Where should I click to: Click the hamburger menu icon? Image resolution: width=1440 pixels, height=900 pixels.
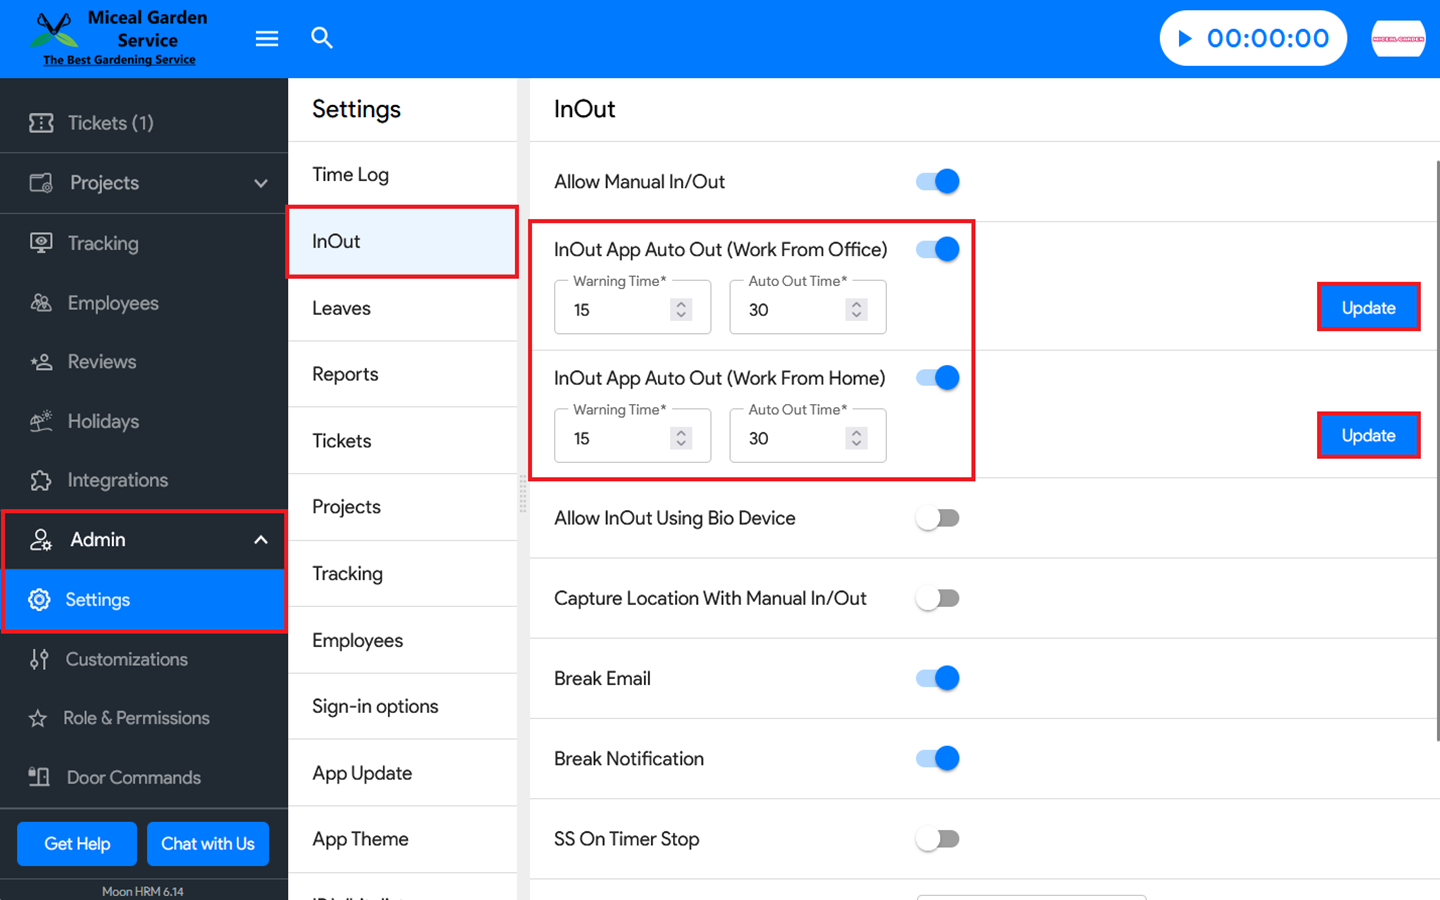(266, 38)
